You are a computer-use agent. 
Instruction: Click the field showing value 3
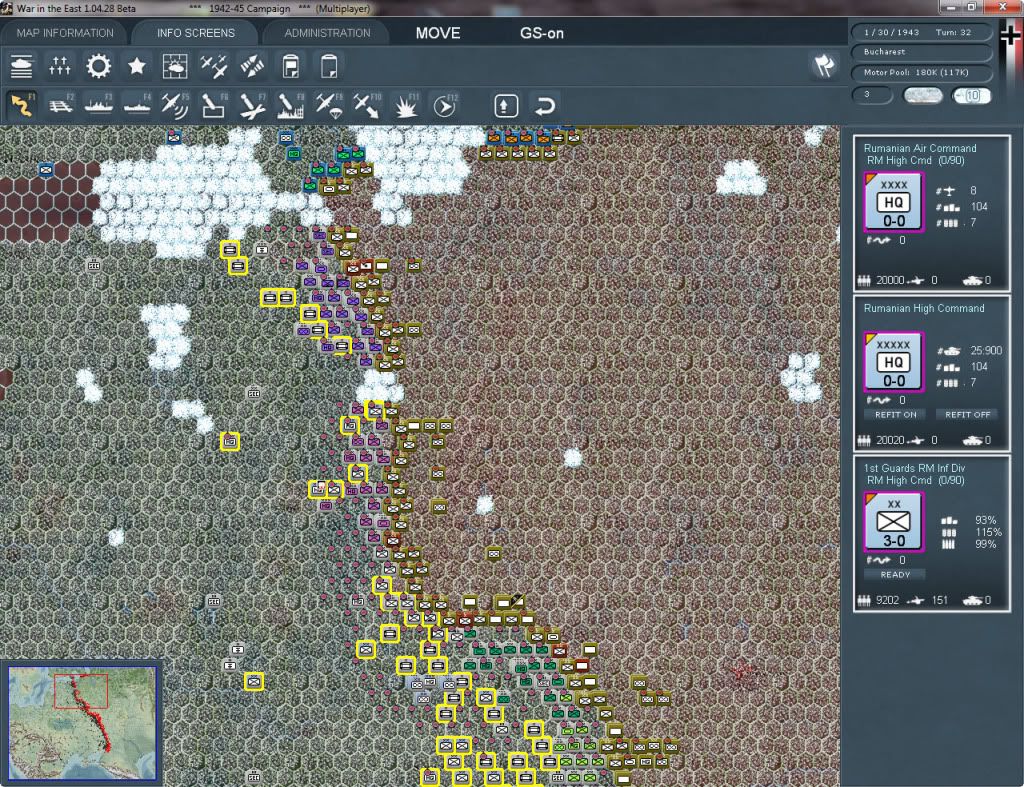click(x=872, y=95)
